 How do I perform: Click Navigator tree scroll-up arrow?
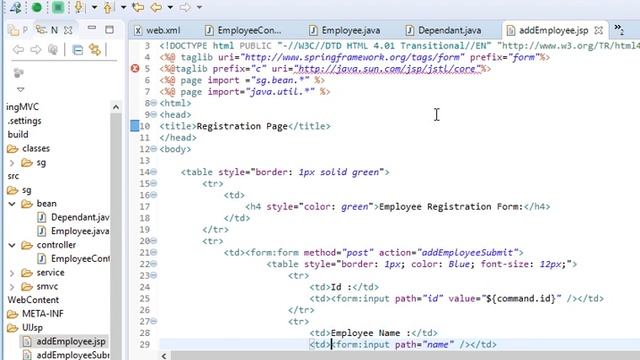(116, 107)
